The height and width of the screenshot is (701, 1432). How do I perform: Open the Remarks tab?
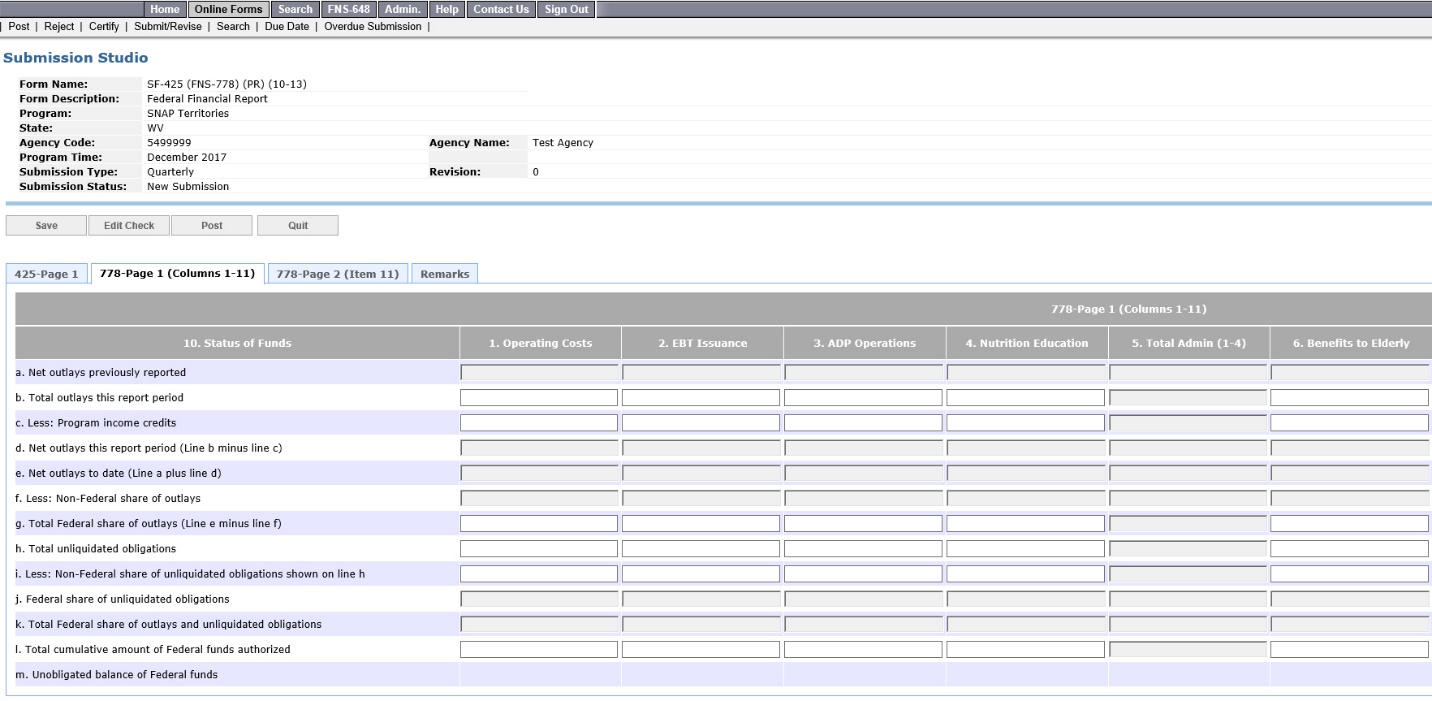click(x=445, y=275)
